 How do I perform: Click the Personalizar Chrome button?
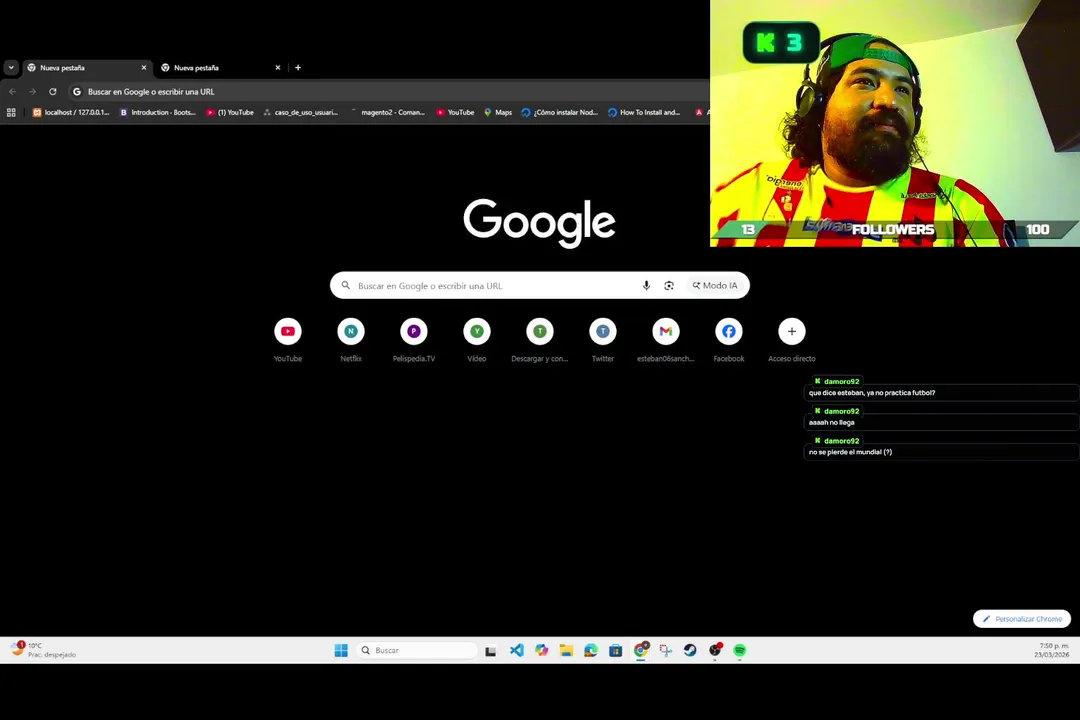(x=1022, y=619)
